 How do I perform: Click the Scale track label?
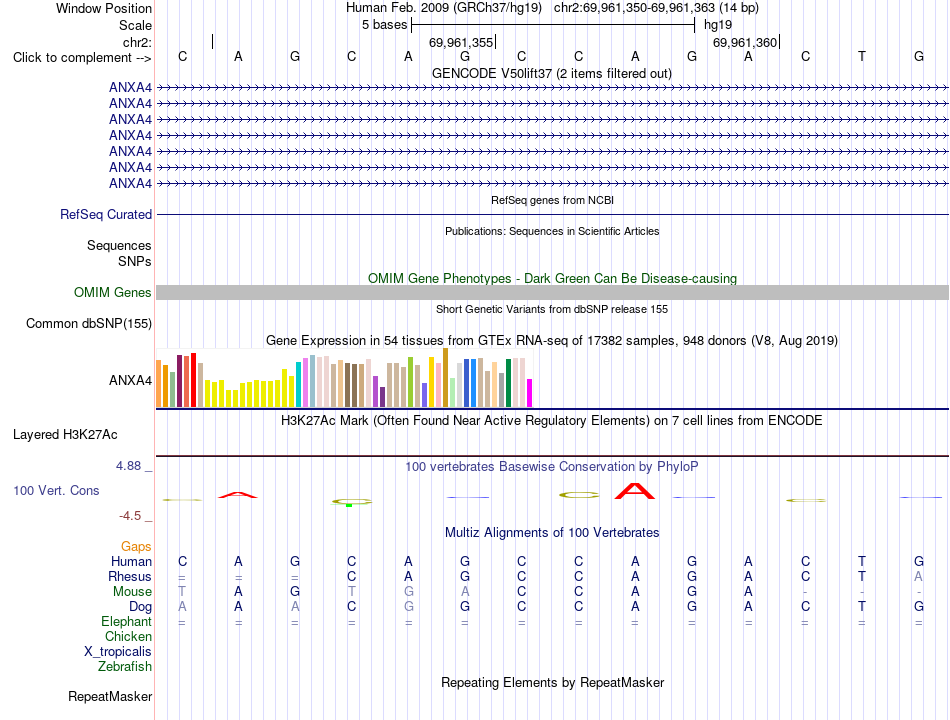tap(135, 25)
